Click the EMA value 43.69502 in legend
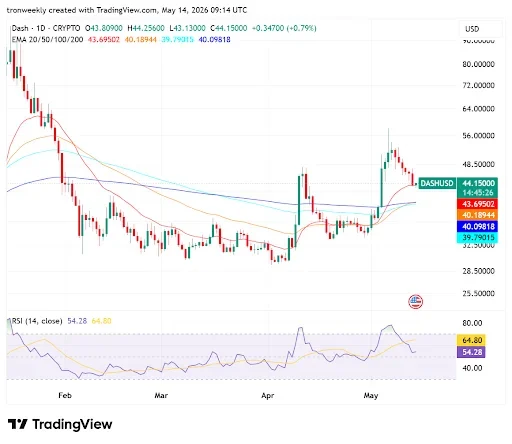512x444 pixels. [x=104, y=40]
